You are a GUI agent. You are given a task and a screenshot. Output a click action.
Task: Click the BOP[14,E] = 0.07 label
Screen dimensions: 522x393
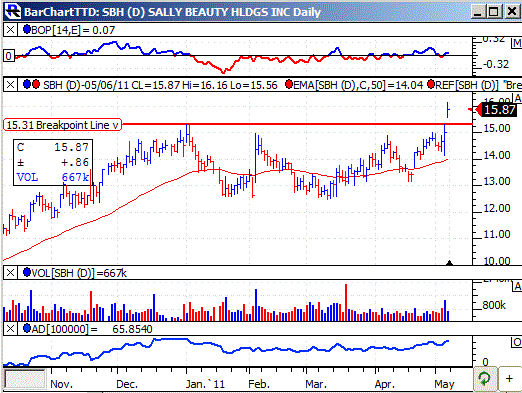pyautogui.click(x=73, y=30)
